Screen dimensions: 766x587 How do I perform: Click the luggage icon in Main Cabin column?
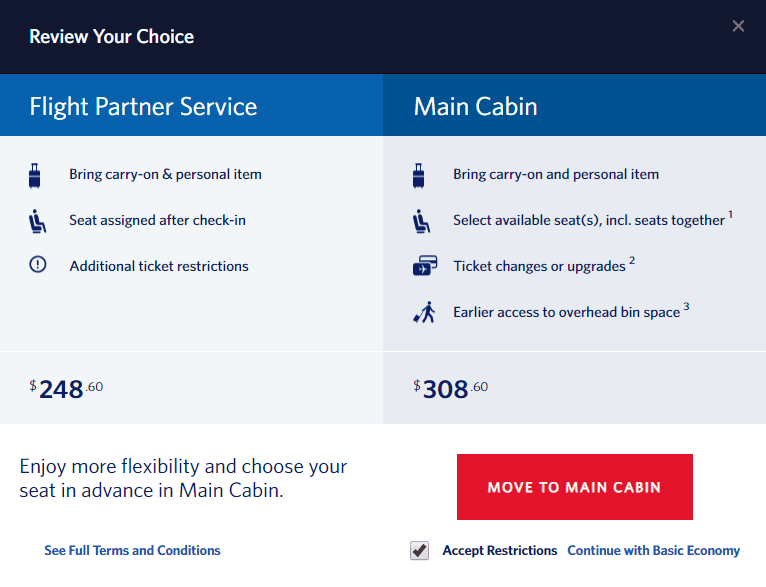pyautogui.click(x=419, y=175)
